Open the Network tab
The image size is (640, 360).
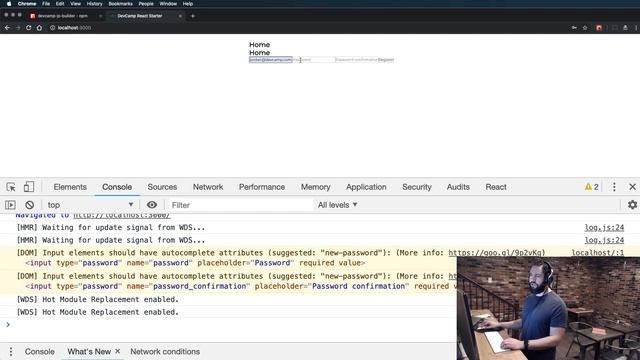[208, 187]
